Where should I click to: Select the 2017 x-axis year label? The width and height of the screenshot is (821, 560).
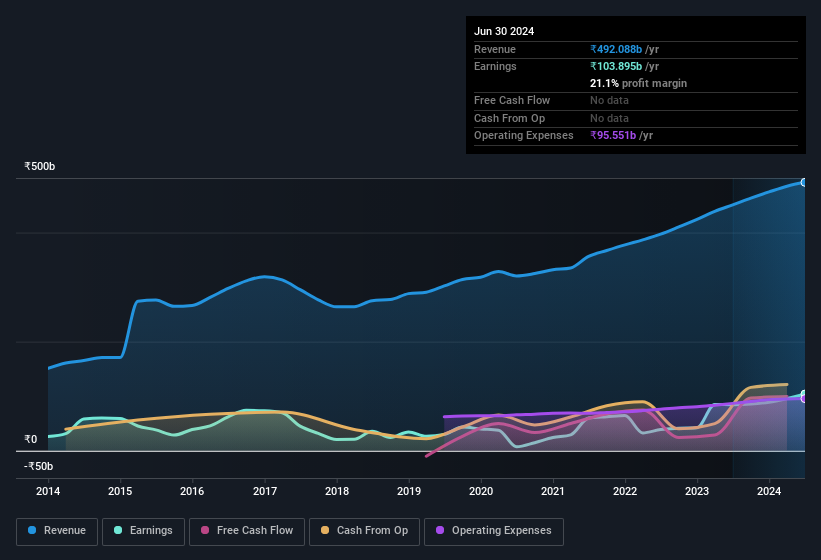pyautogui.click(x=264, y=491)
